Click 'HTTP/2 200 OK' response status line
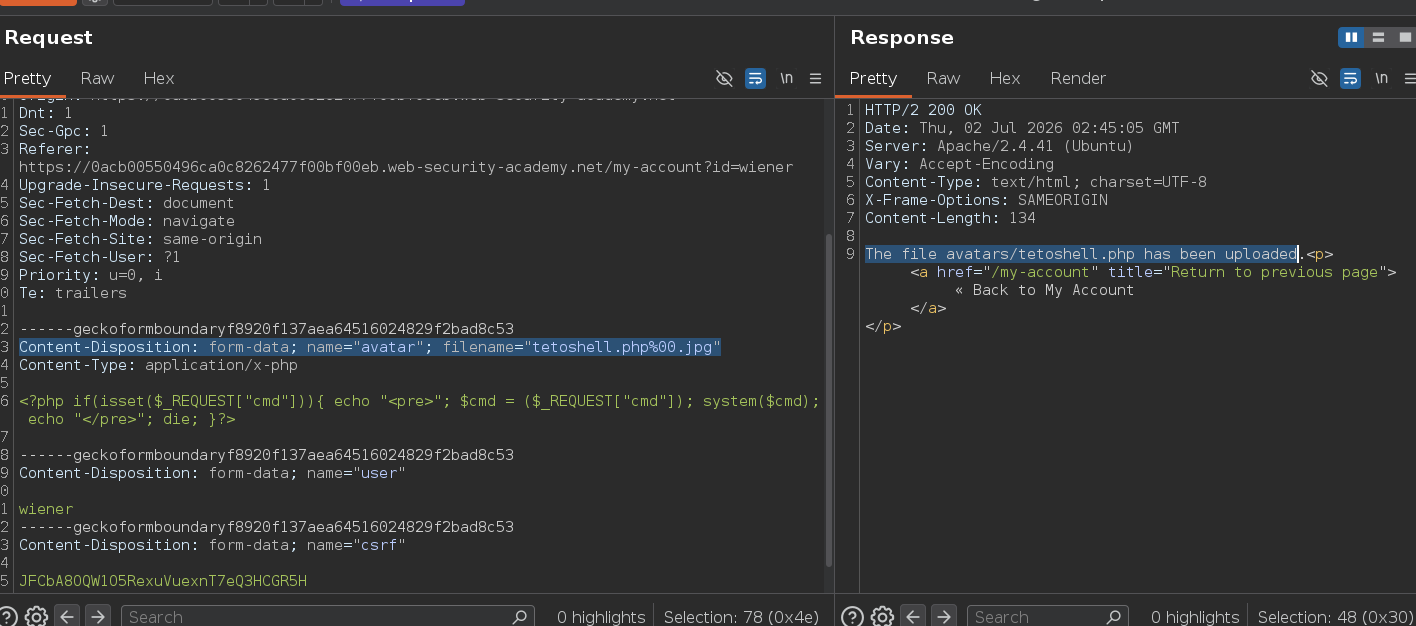This screenshot has width=1416, height=626. tap(923, 110)
